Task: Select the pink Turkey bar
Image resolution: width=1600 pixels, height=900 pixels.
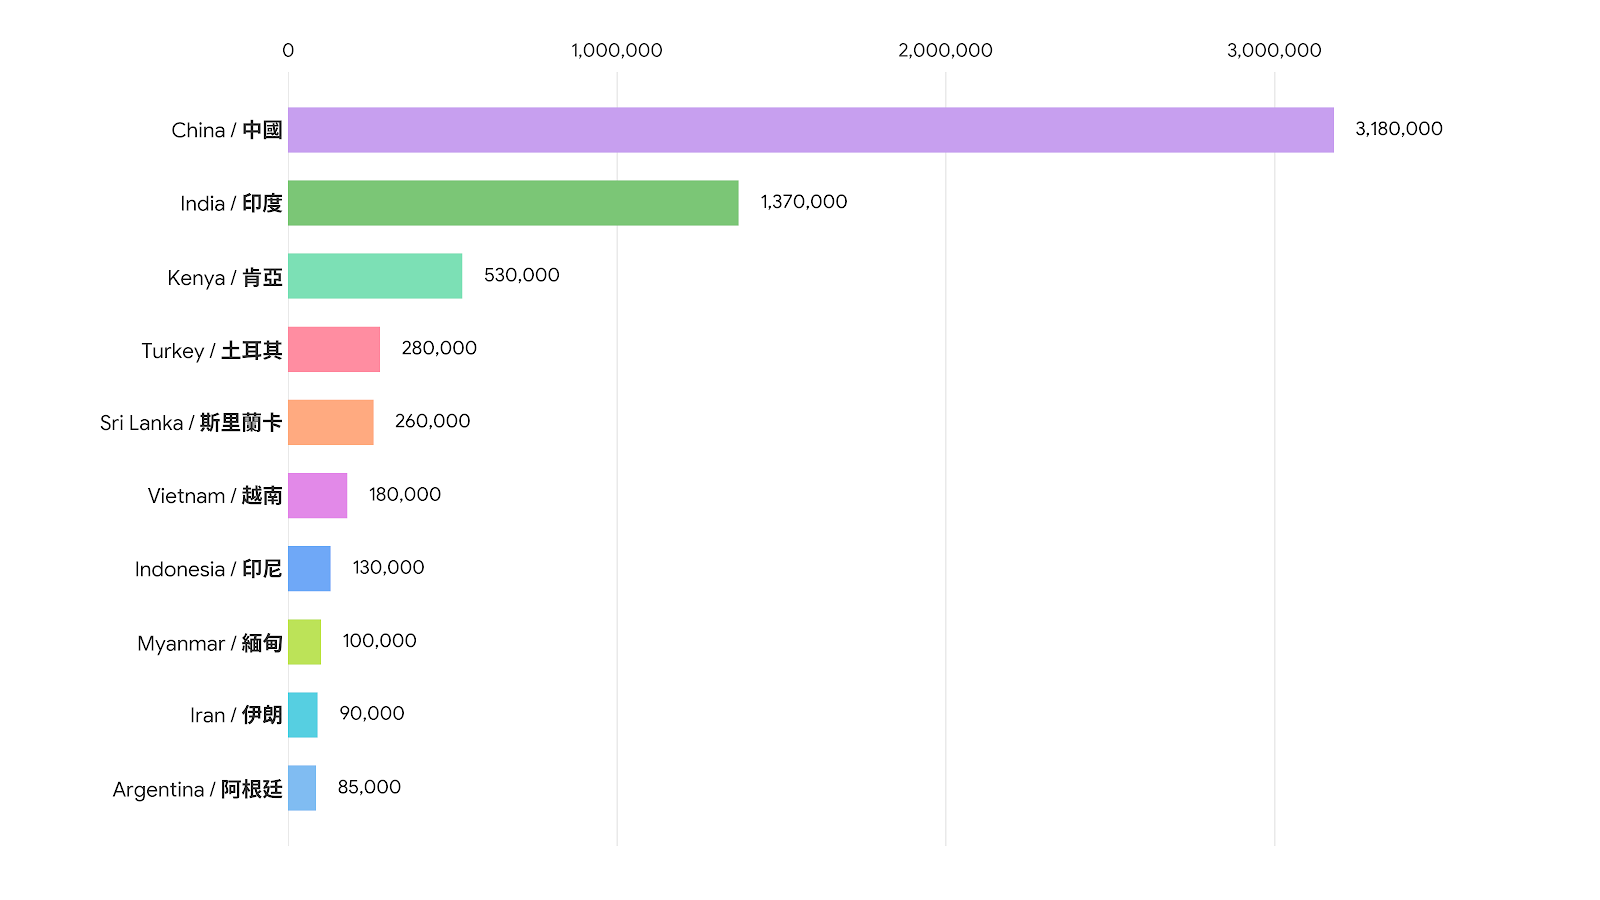Action: click(x=334, y=349)
